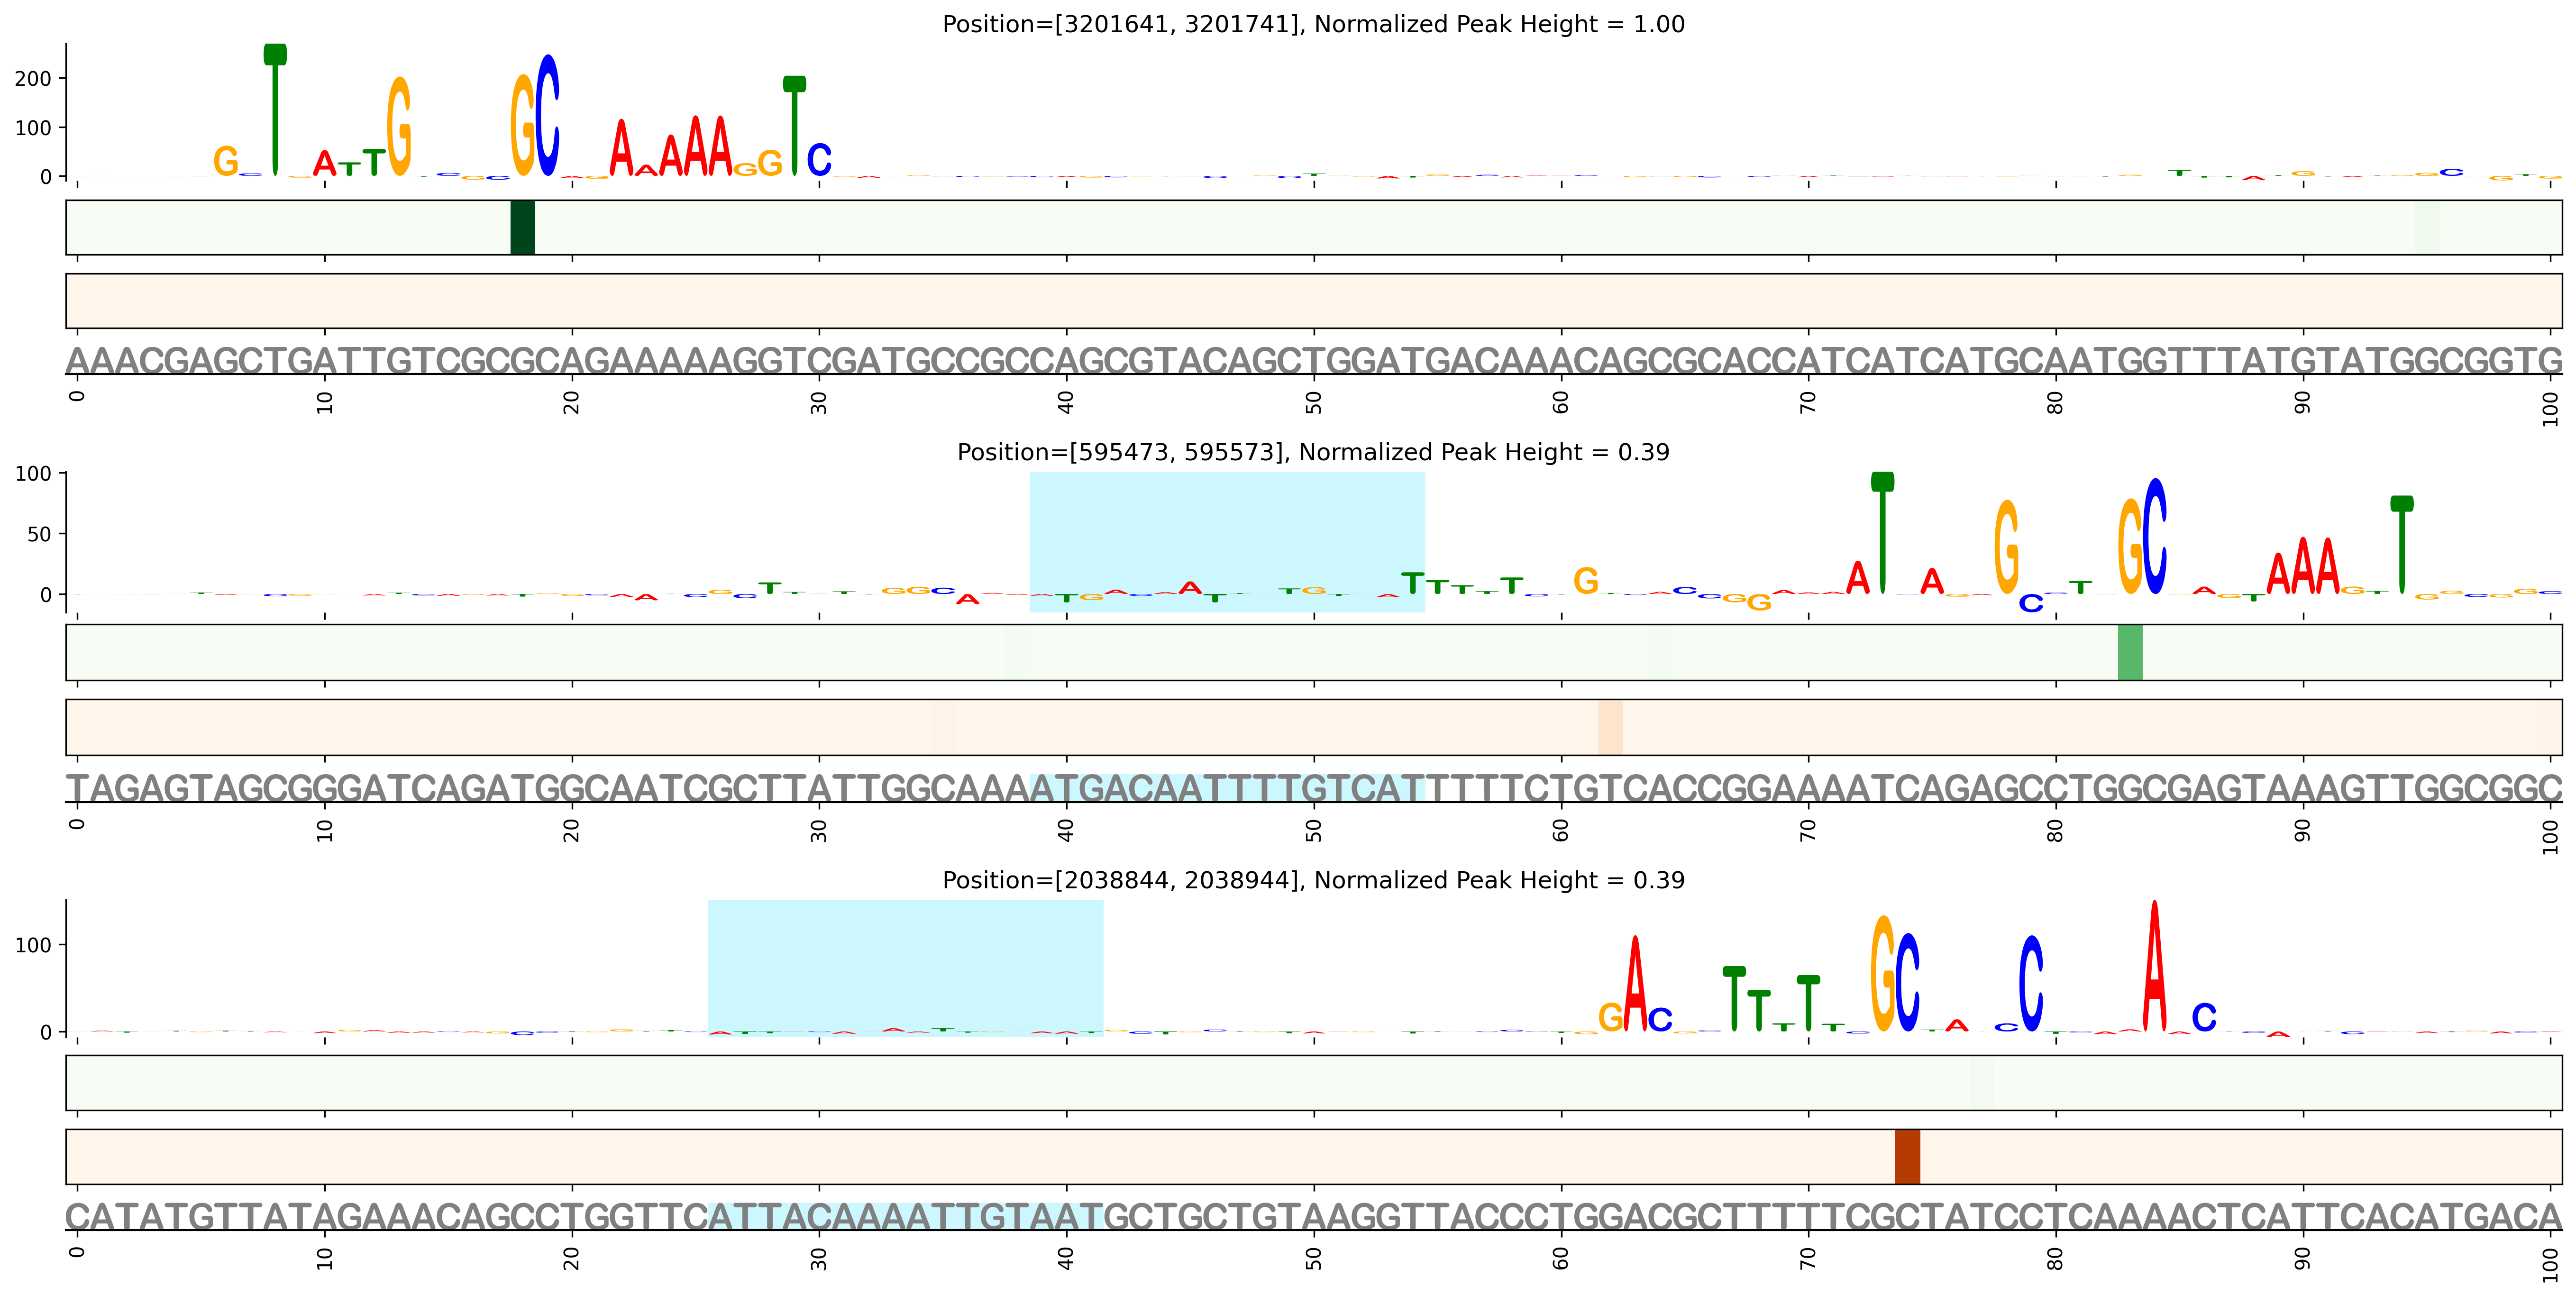Click the tall blue C letter in the middle logo
The height and width of the screenshot is (1296, 2576).
click(x=2155, y=536)
